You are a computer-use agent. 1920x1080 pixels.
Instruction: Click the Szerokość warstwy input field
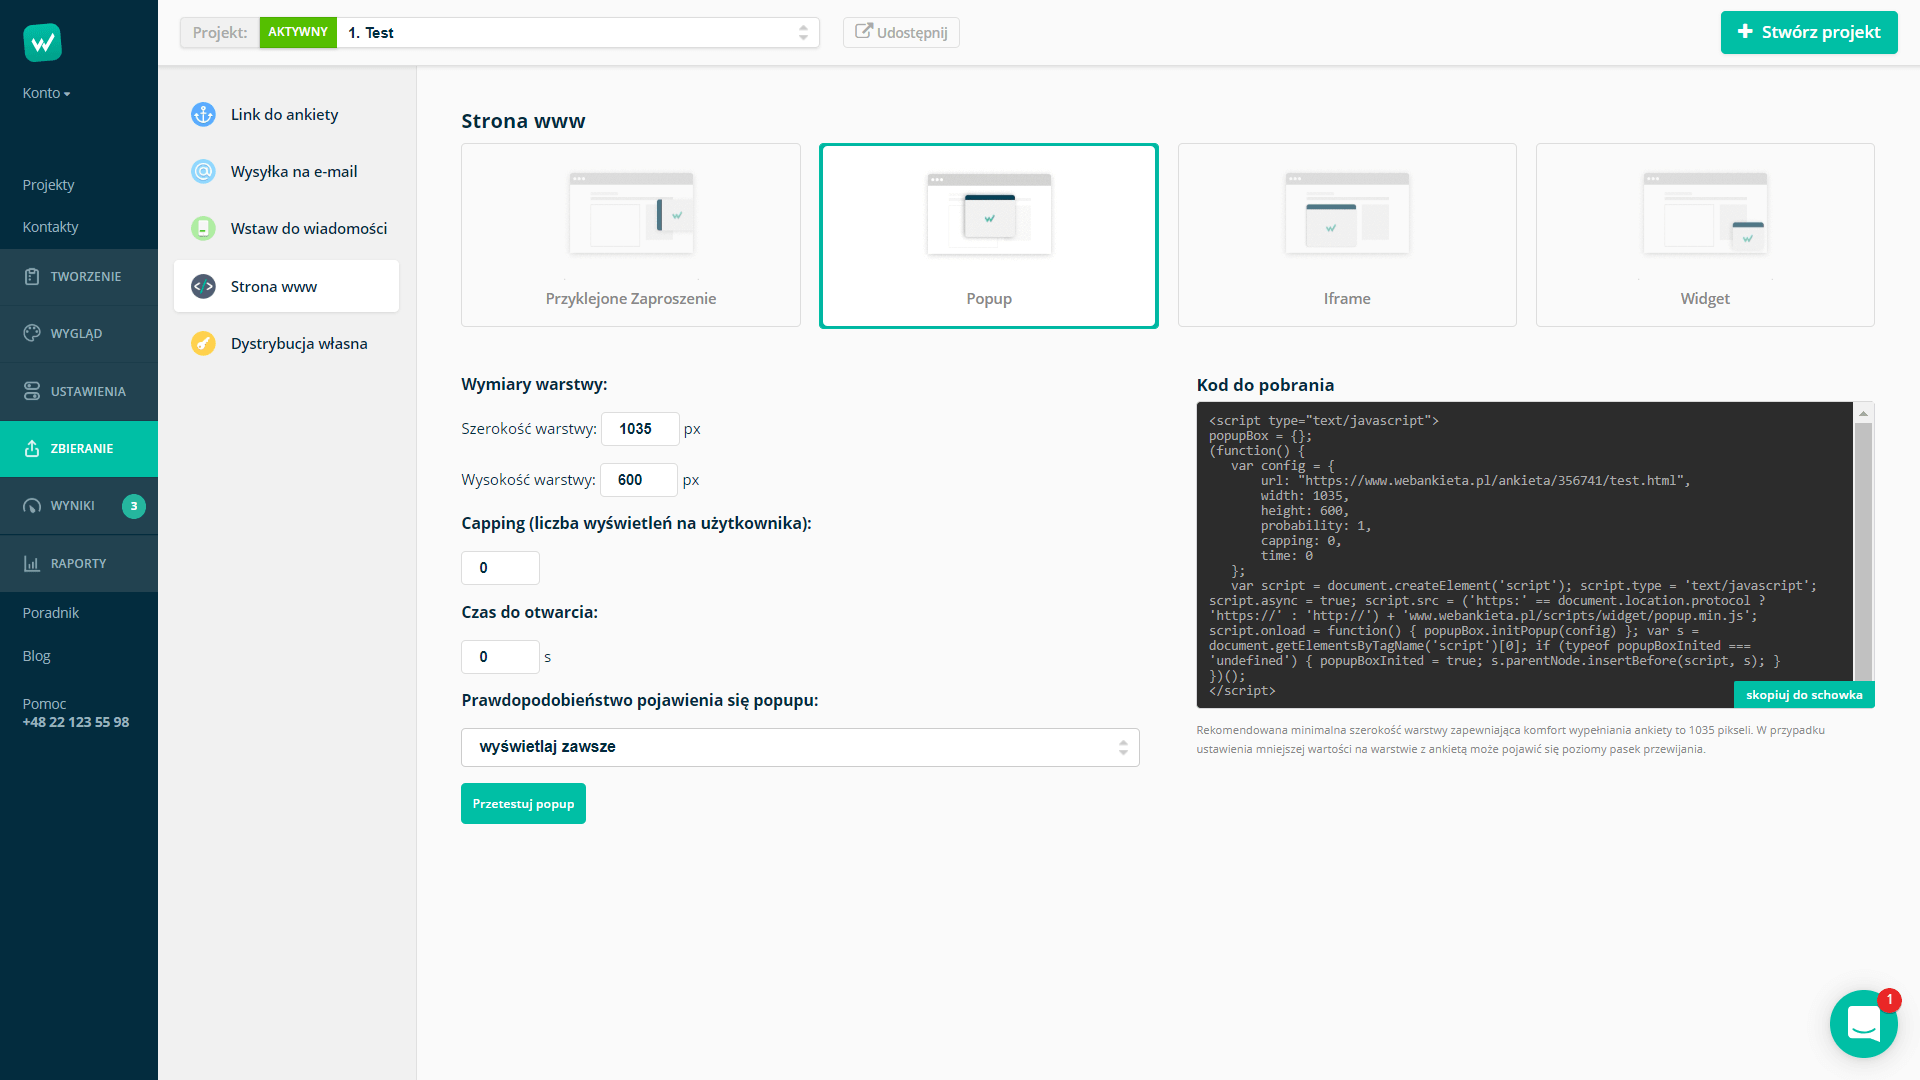[x=640, y=429]
